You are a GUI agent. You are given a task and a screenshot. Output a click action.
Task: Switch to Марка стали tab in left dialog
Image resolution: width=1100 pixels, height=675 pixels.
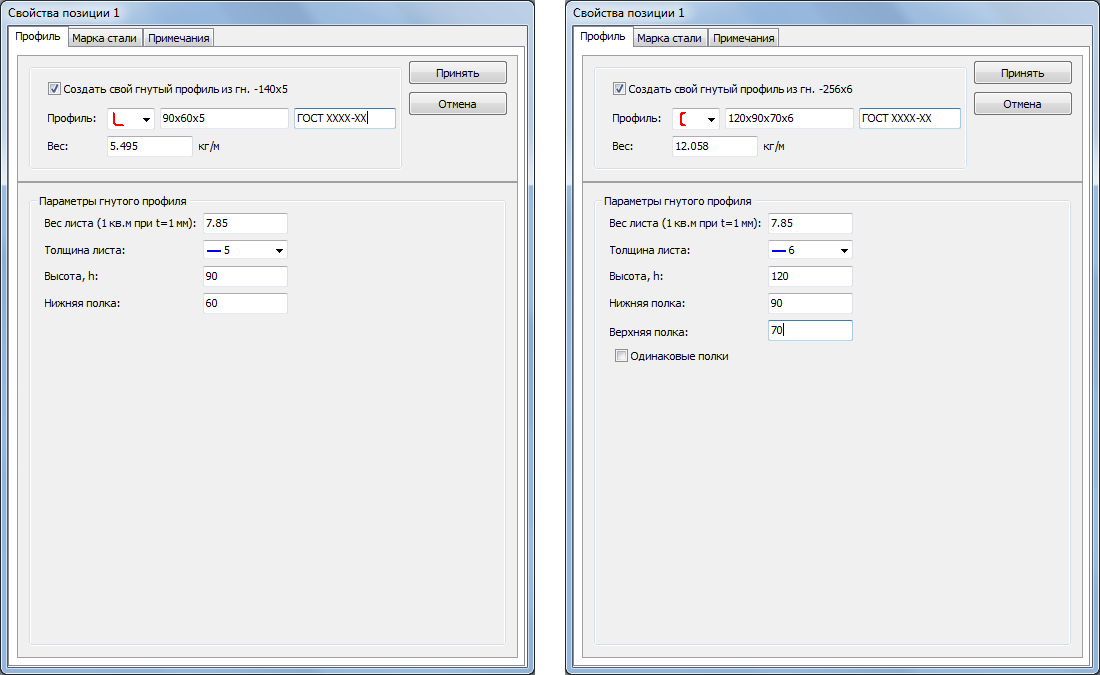coord(105,38)
